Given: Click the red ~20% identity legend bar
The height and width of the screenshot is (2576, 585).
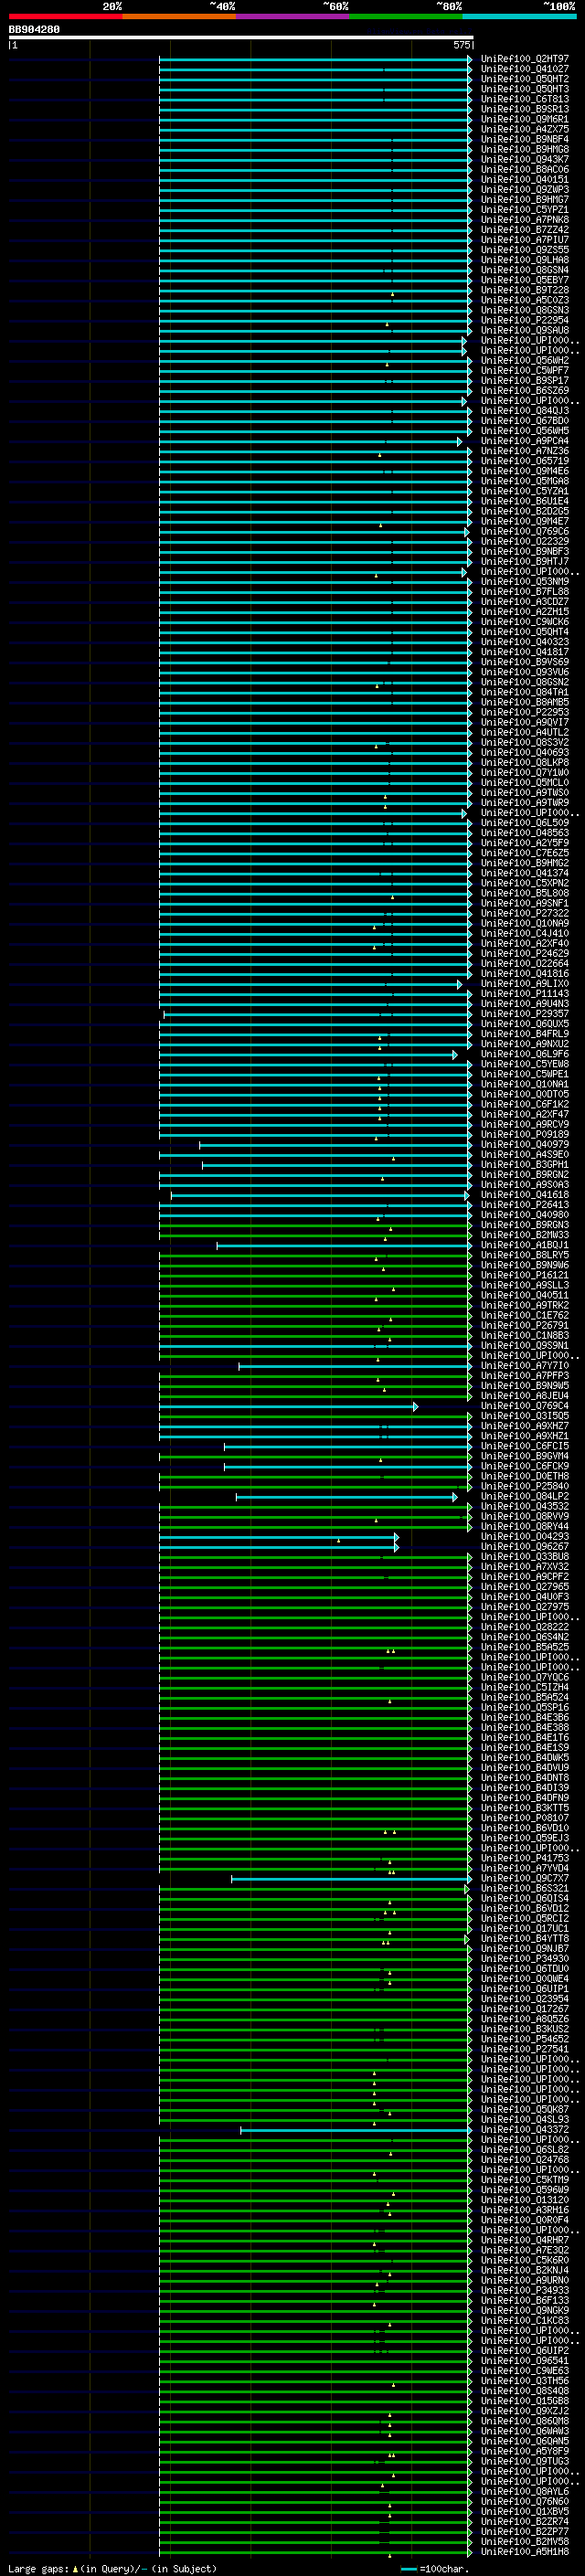Looking at the screenshot, I should [x=65, y=16].
